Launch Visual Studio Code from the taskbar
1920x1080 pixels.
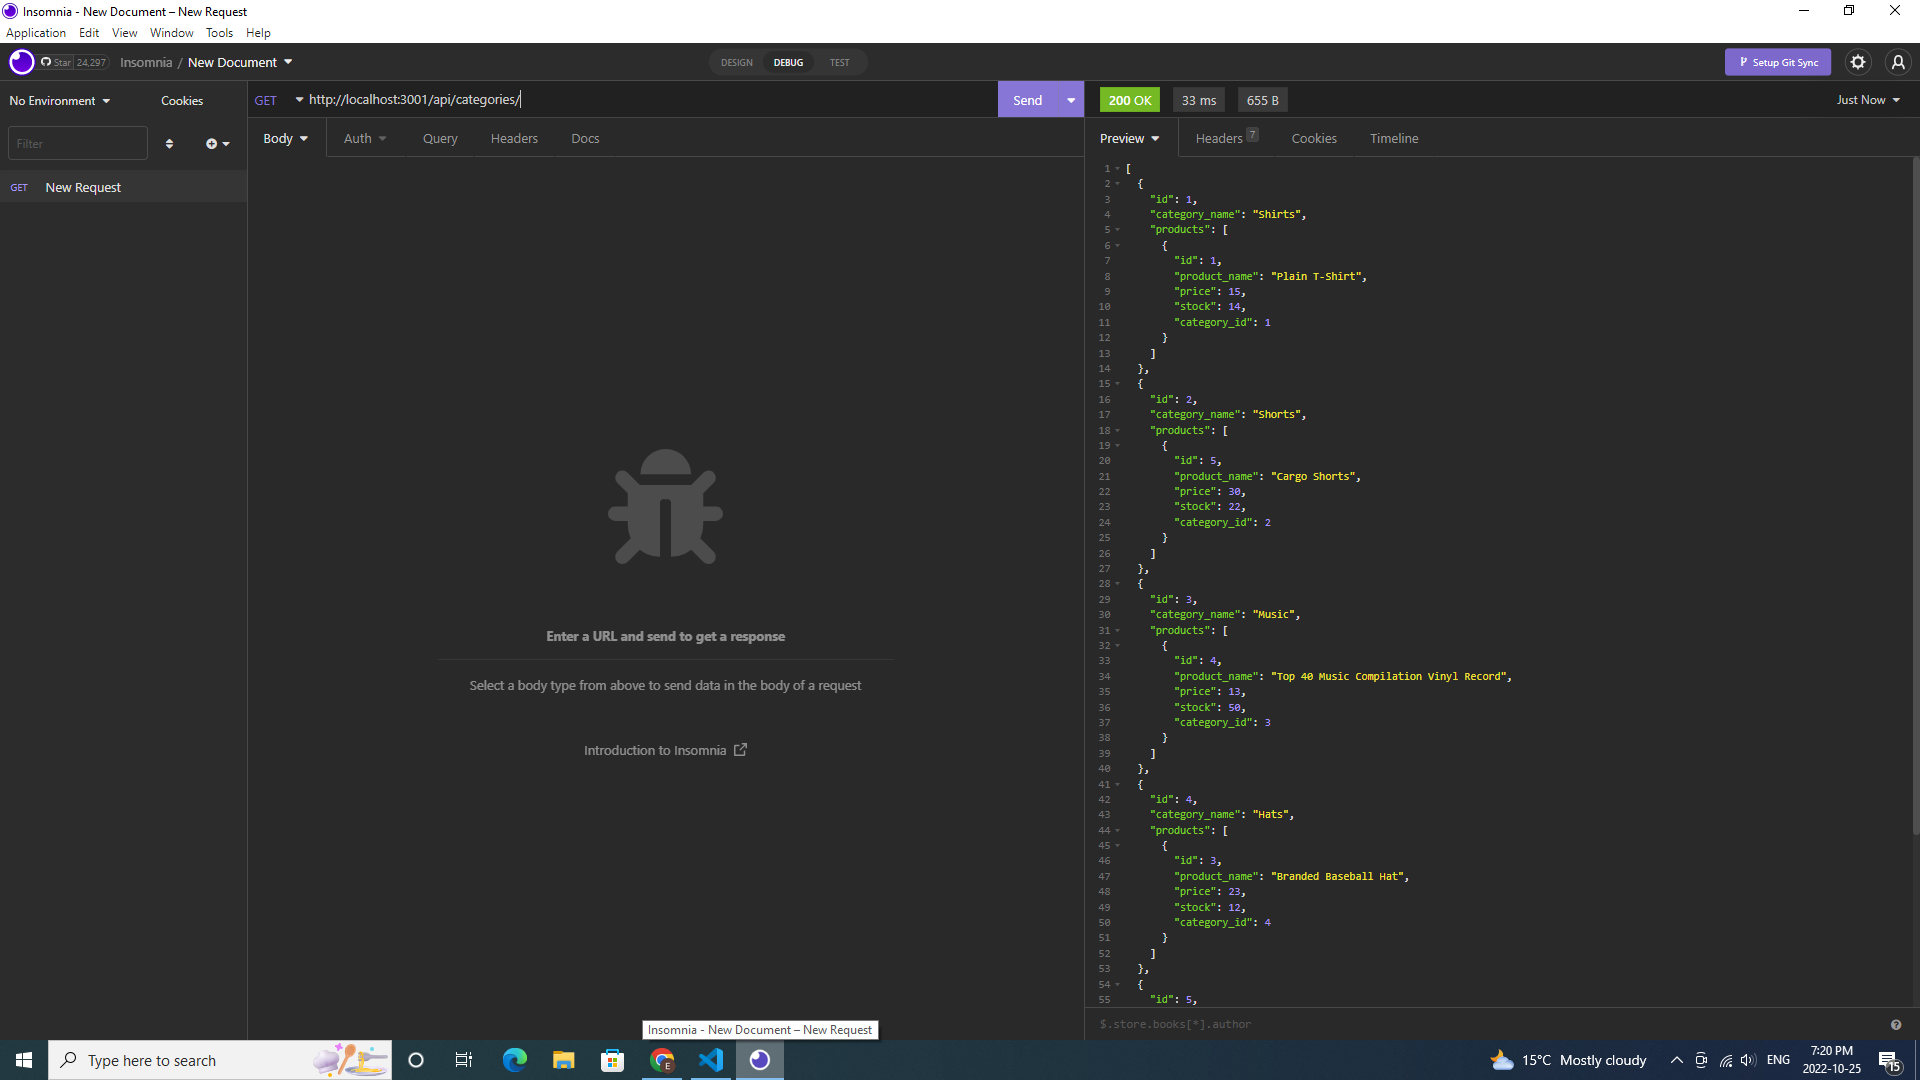click(x=711, y=1060)
